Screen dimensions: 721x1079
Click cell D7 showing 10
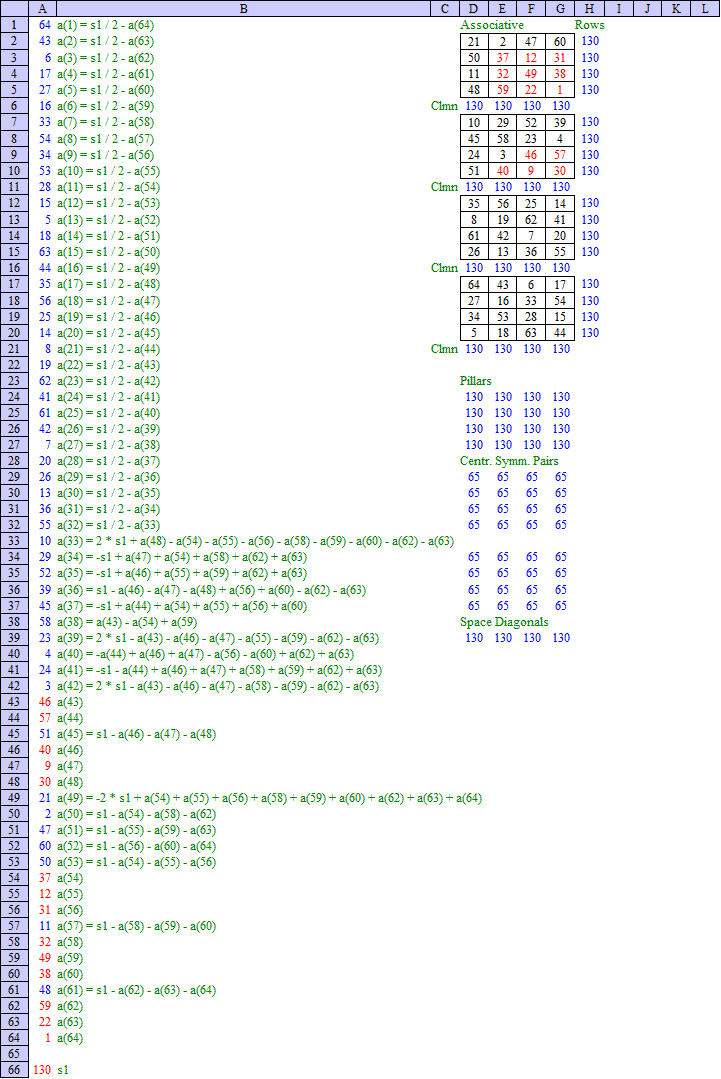tap(473, 122)
